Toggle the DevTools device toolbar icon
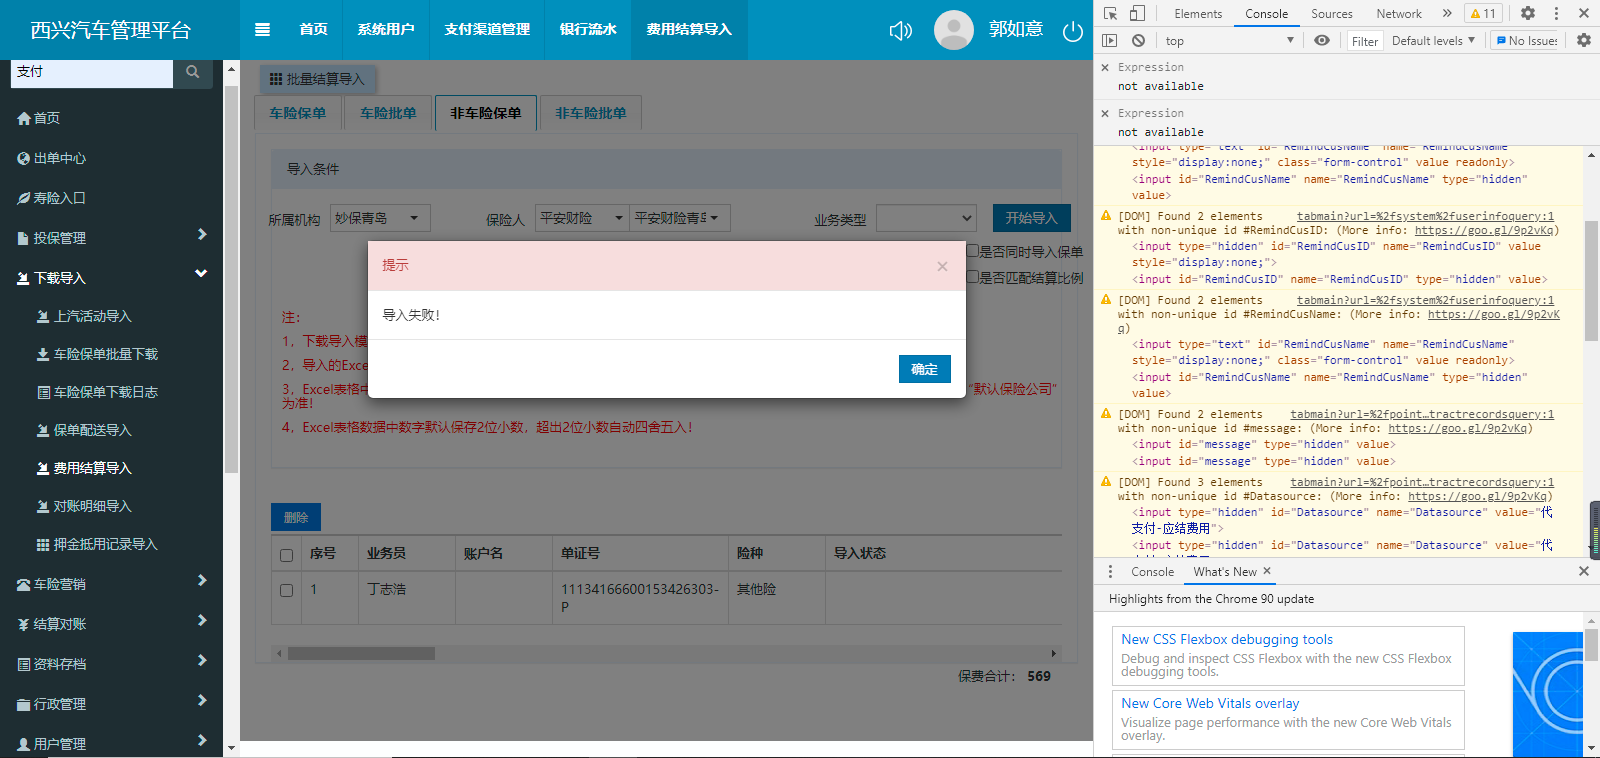Image resolution: width=1600 pixels, height=758 pixels. pos(1137,13)
